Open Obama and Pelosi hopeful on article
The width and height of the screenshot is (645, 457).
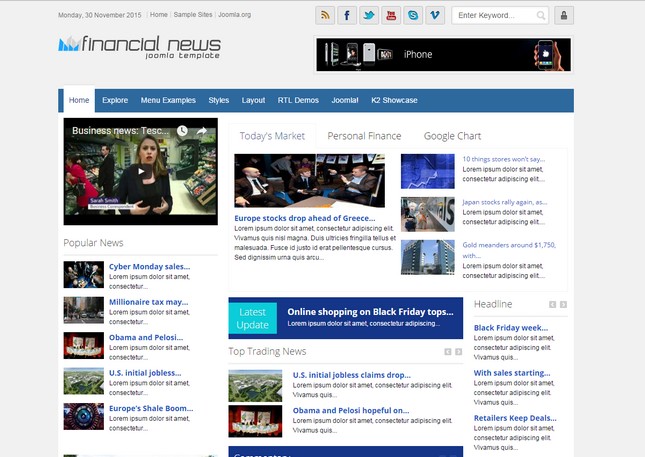click(x=351, y=411)
